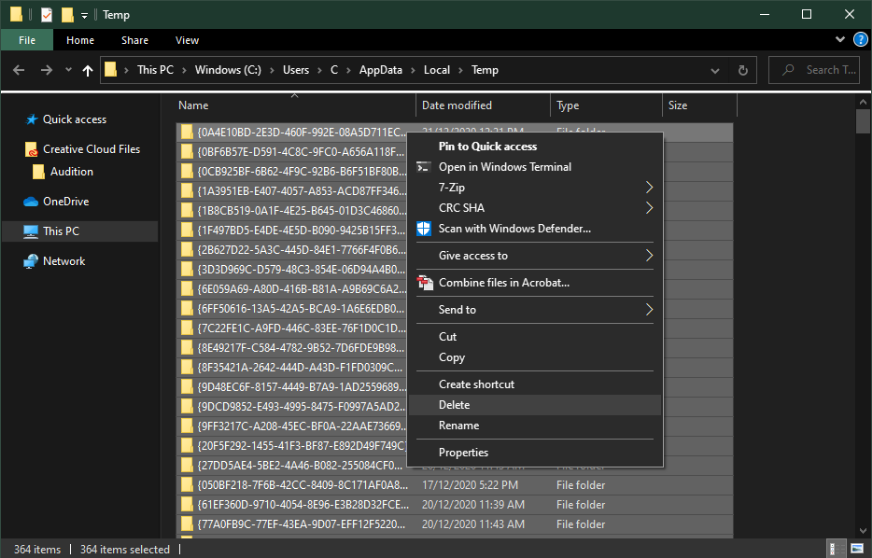Click the Acrobat combine files icon
The width and height of the screenshot is (872, 558).
[423, 282]
